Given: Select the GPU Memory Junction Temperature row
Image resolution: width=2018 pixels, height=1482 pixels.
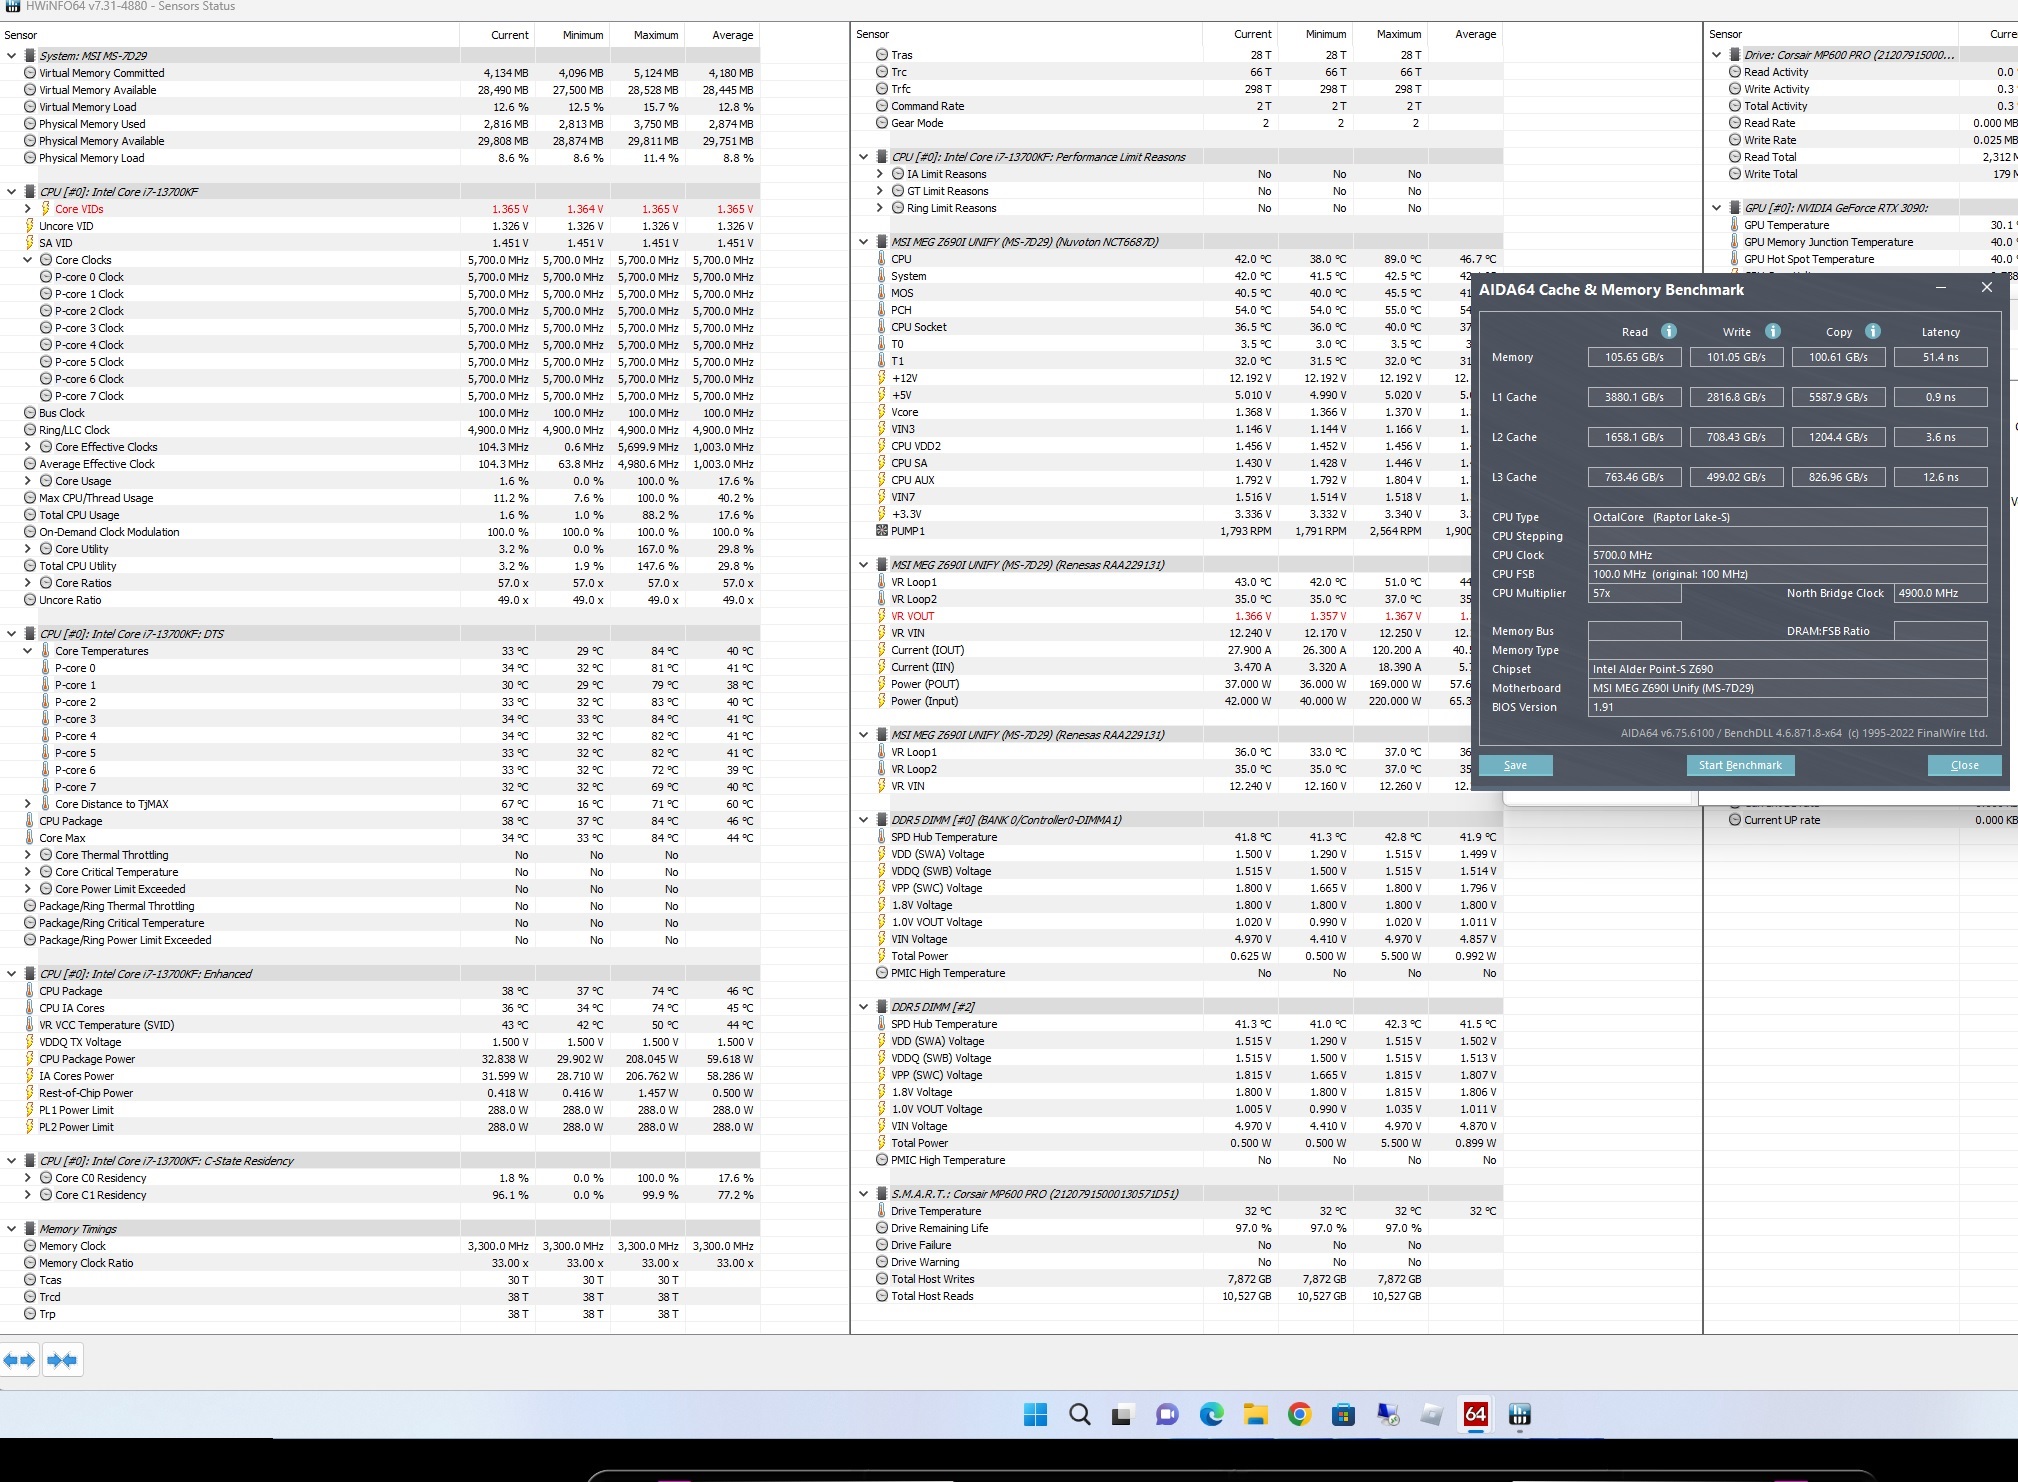Looking at the screenshot, I should 1861,242.
